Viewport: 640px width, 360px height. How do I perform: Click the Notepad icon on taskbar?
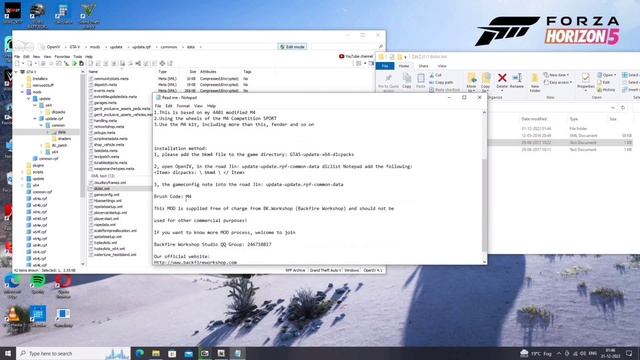238,353
